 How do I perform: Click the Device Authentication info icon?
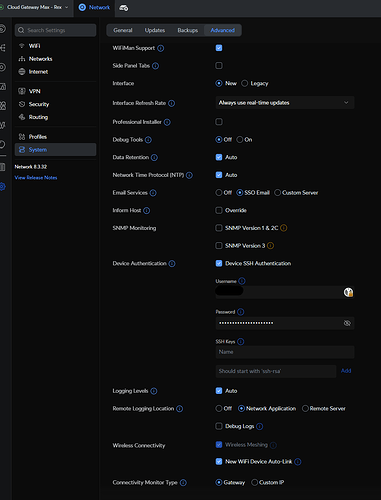coord(172,264)
